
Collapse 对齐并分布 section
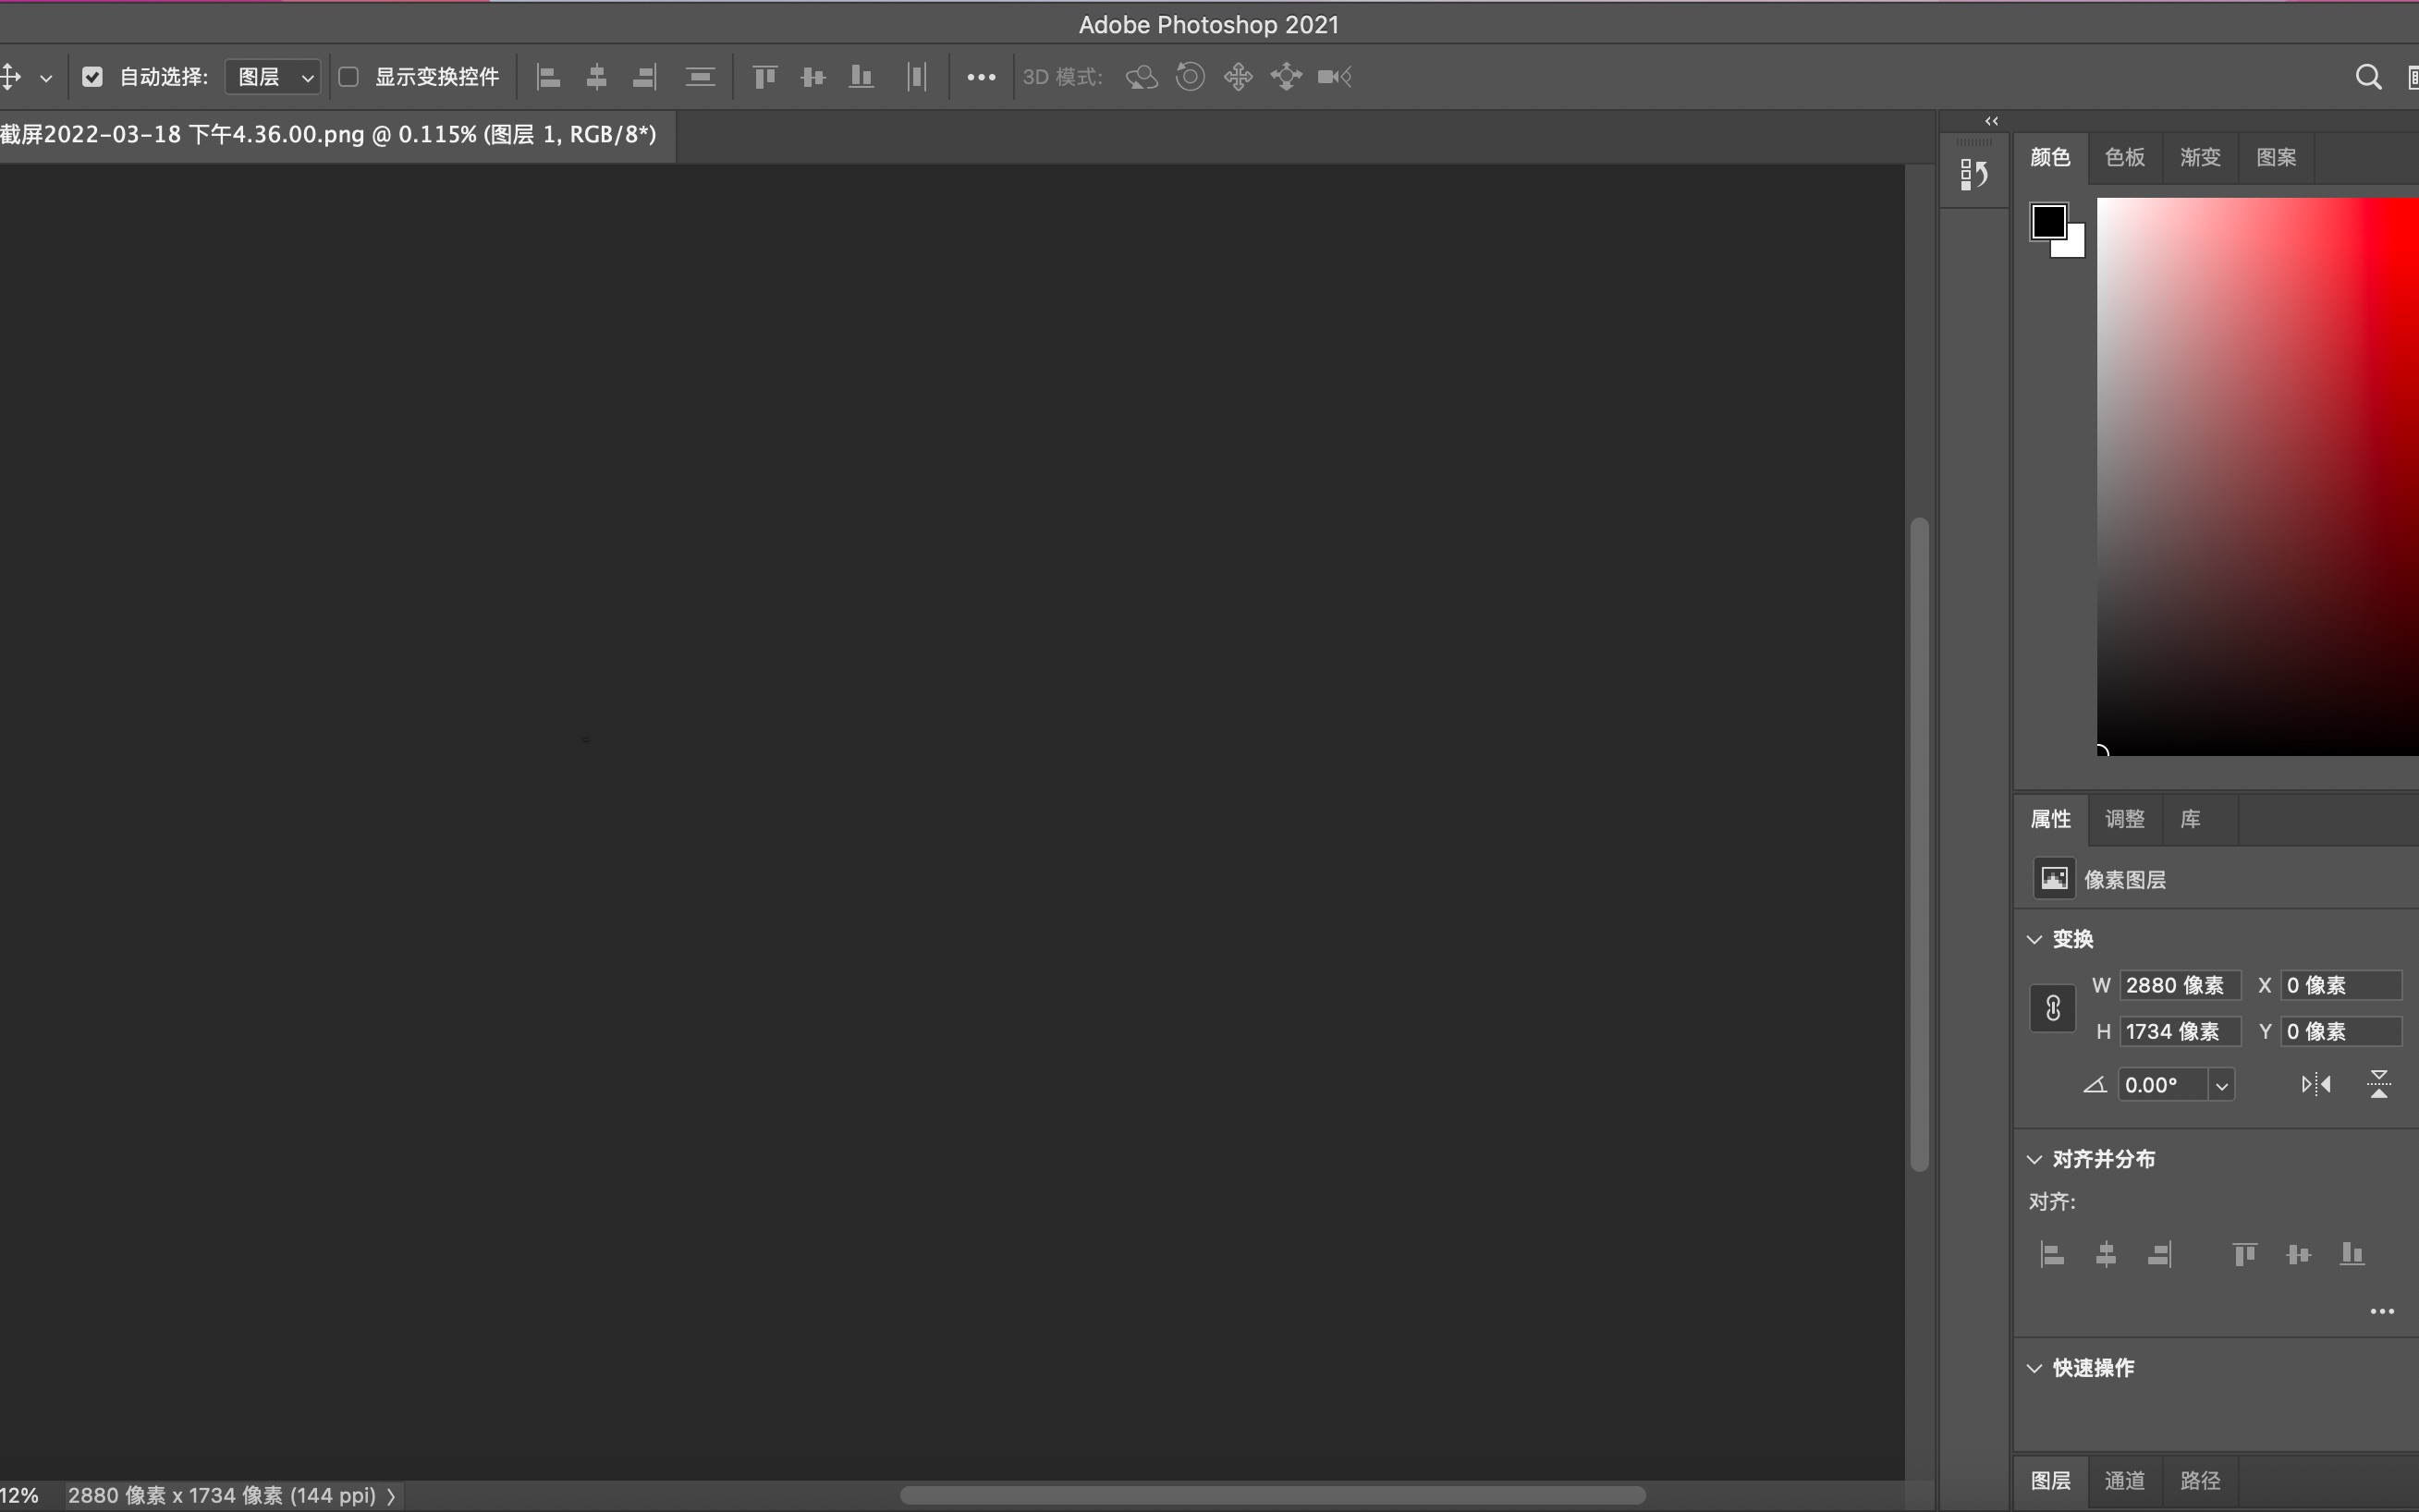click(2033, 1158)
